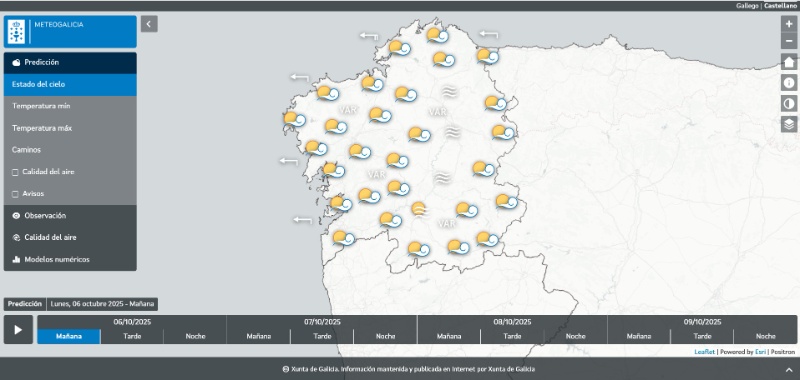Click the sun-with-mist icon in southern Galicia
800x380 pixels.
point(419,209)
